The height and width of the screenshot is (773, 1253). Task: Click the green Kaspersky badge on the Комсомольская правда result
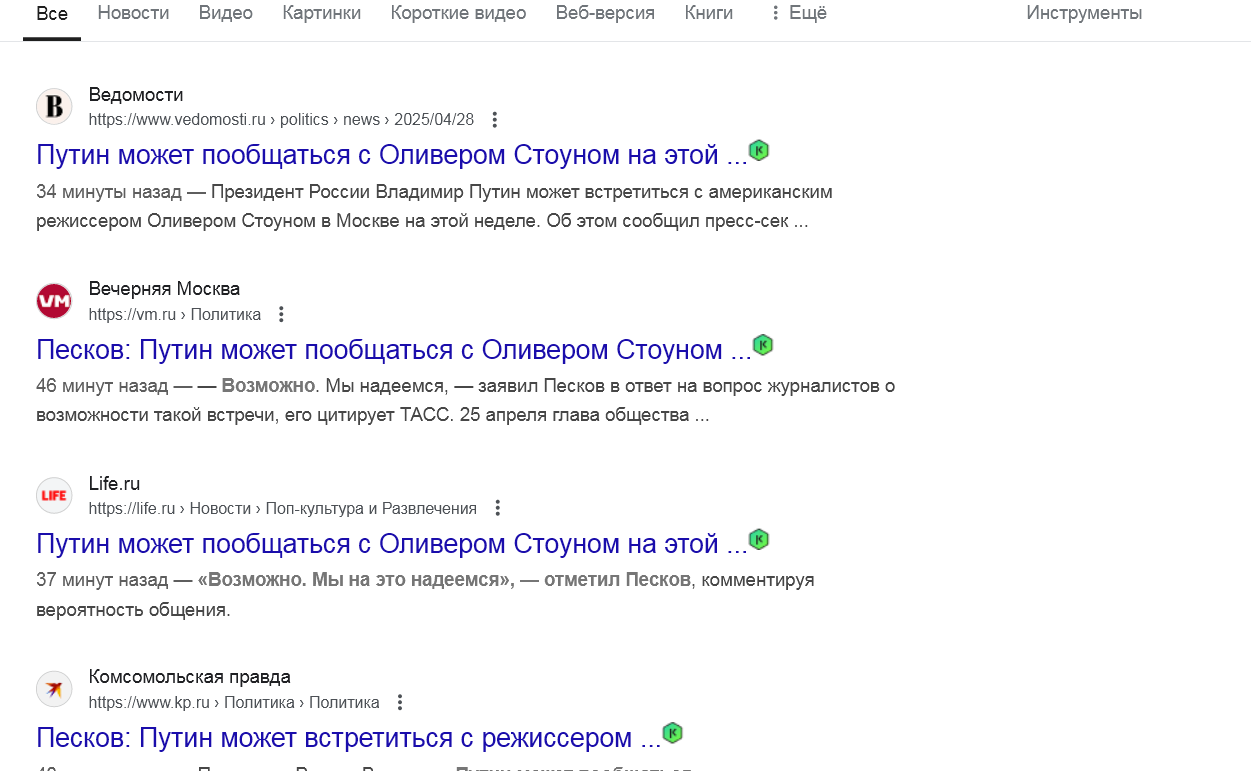(x=673, y=733)
